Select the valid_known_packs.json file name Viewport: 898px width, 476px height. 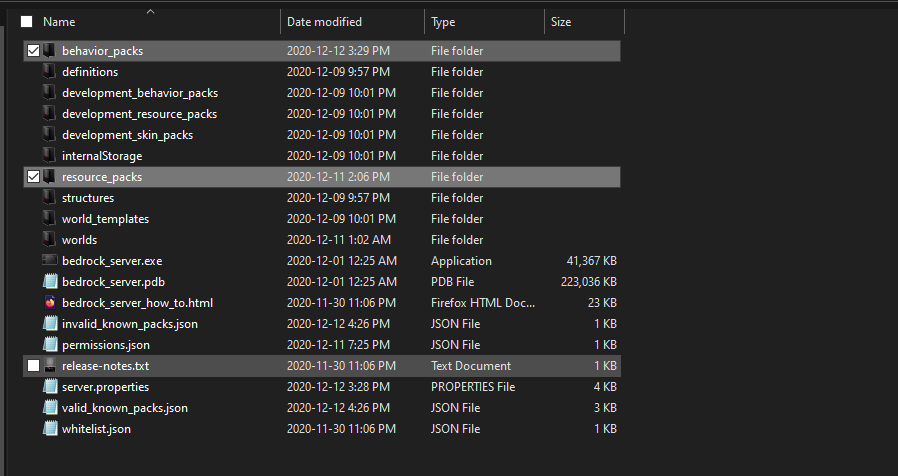click(125, 408)
